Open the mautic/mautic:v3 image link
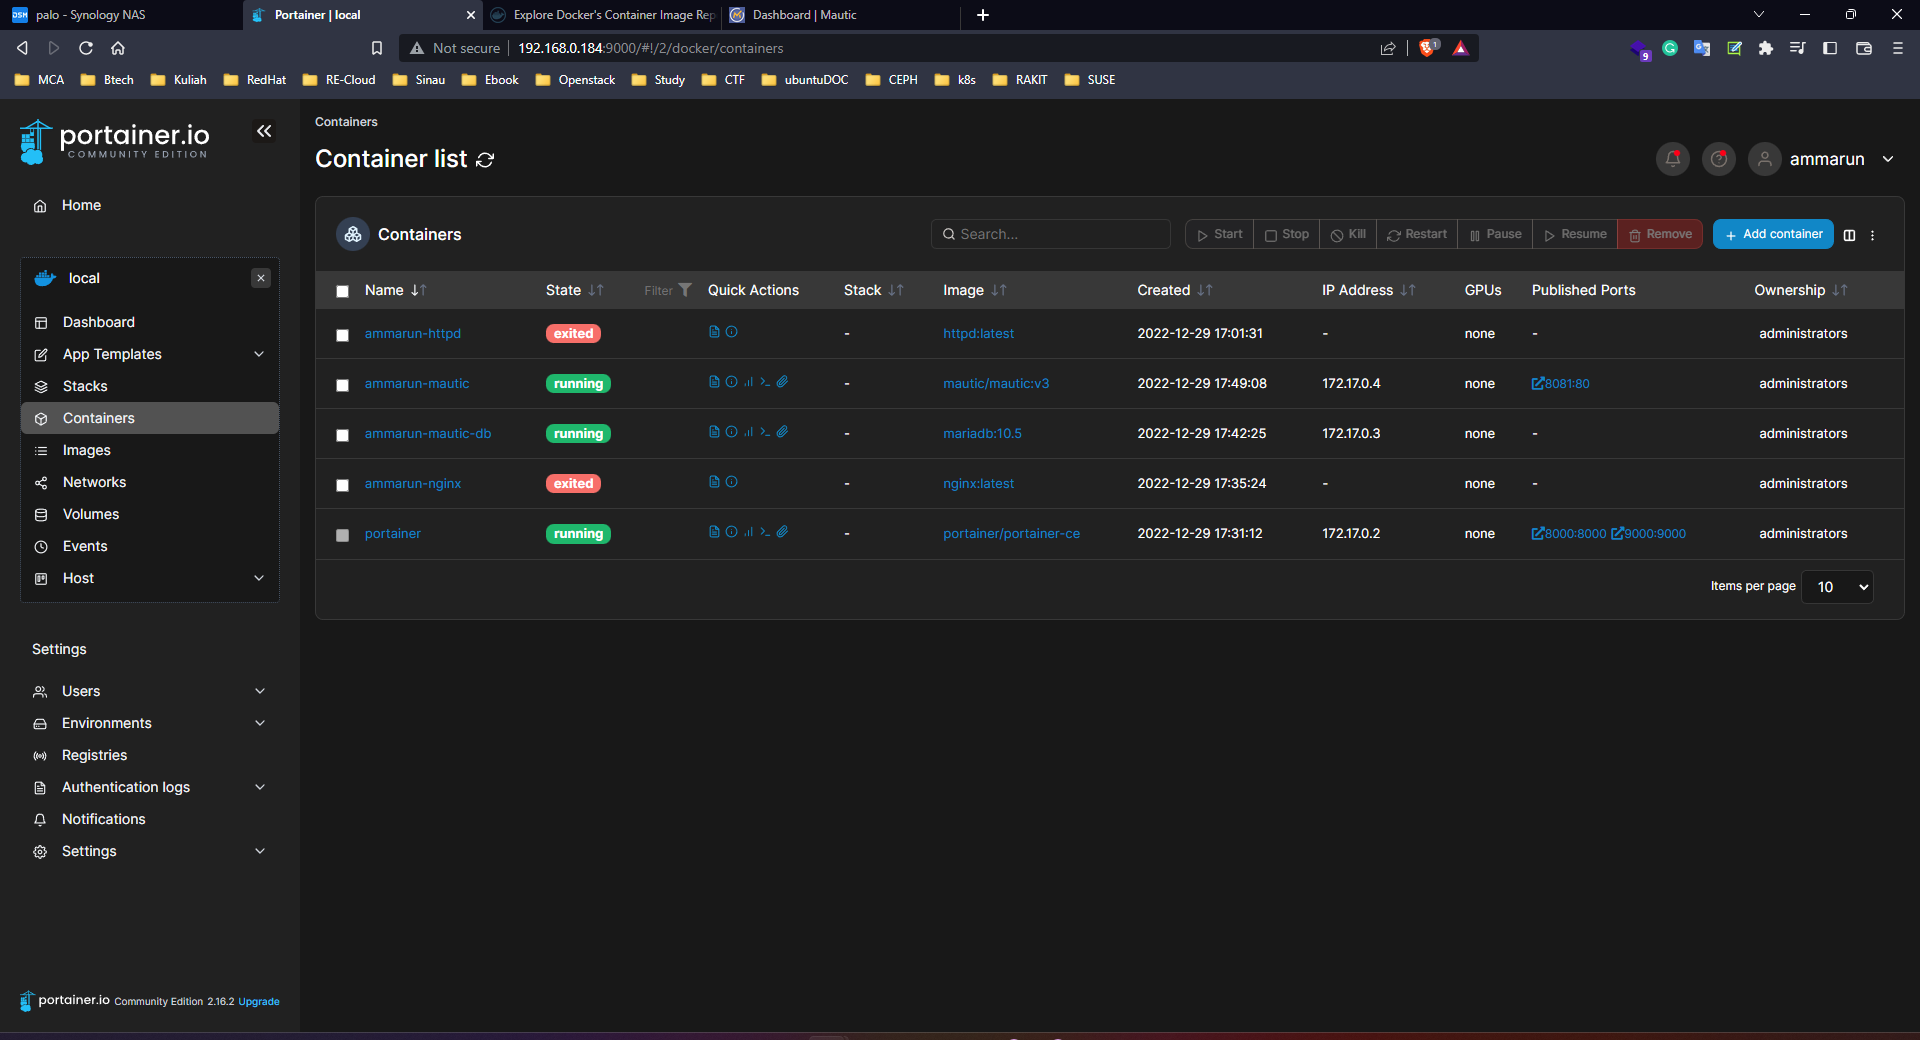This screenshot has height=1040, width=1920. click(996, 383)
